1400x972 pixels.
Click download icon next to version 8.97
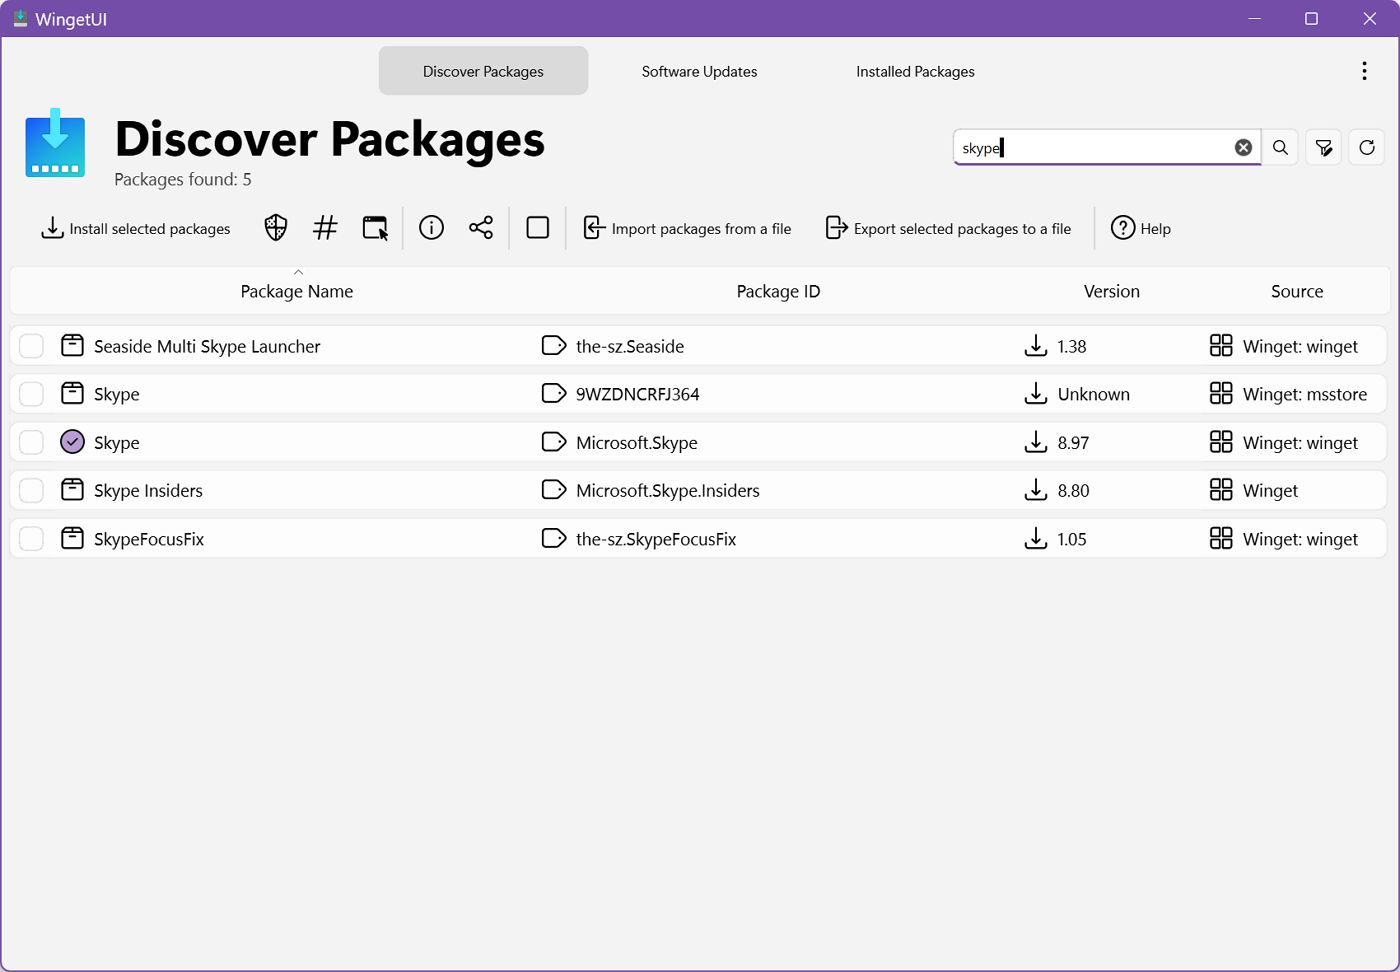tap(1036, 442)
